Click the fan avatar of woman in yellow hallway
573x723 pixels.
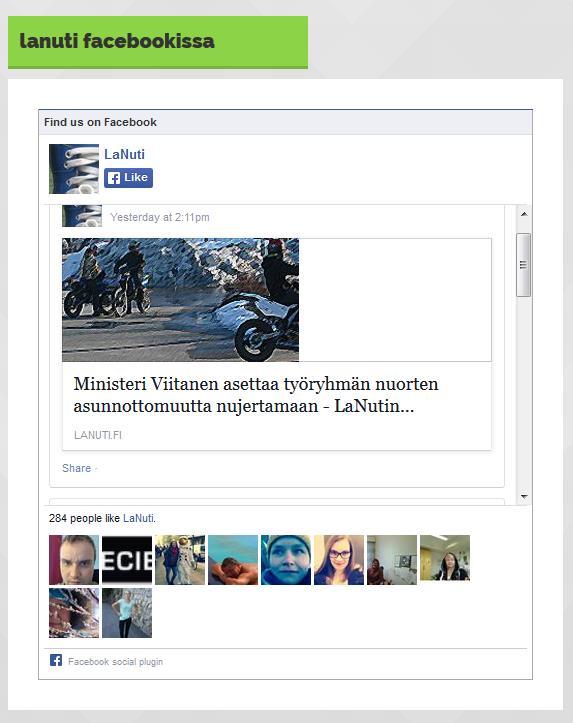click(445, 558)
